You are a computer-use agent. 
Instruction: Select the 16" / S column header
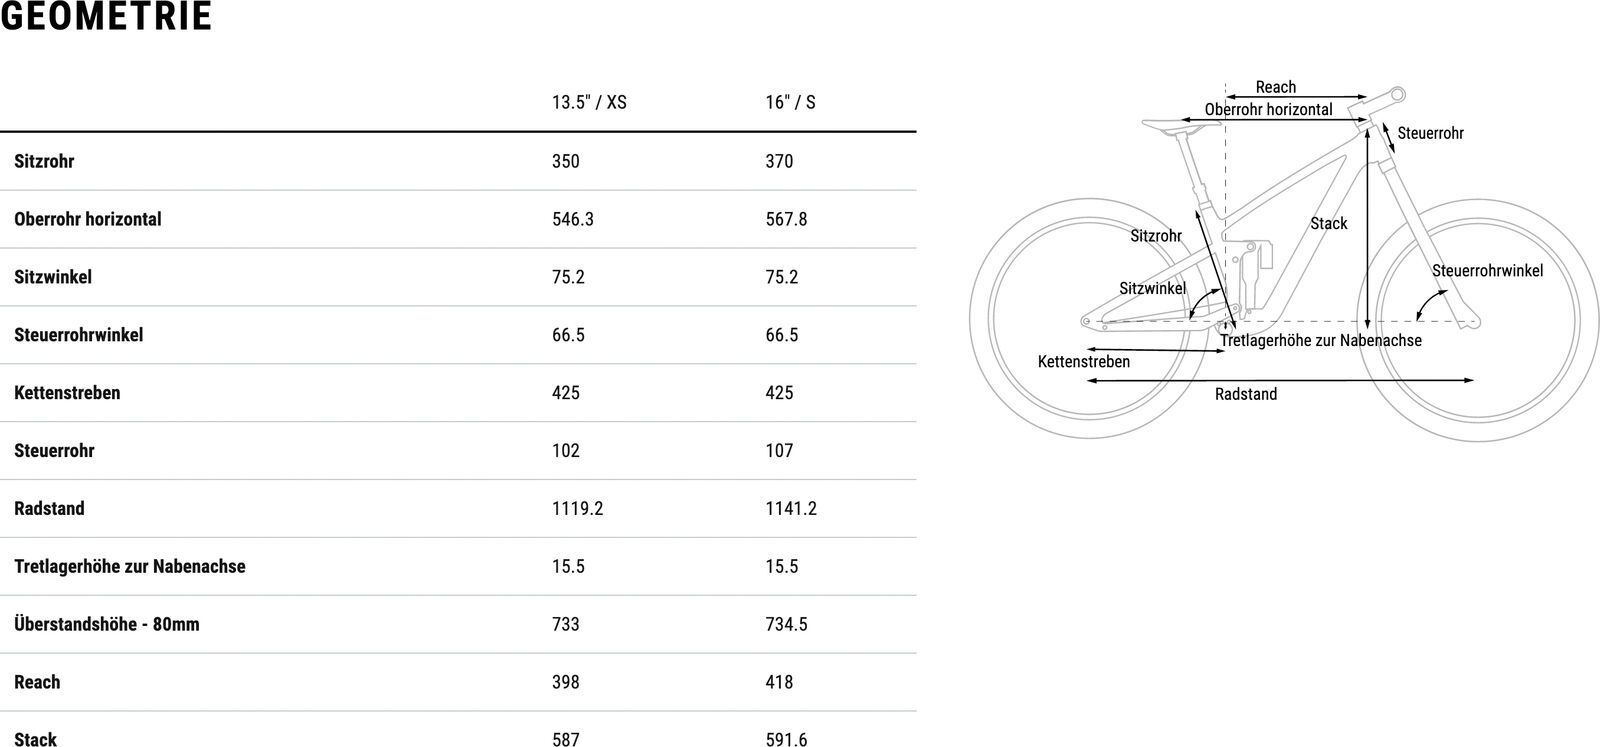point(790,102)
